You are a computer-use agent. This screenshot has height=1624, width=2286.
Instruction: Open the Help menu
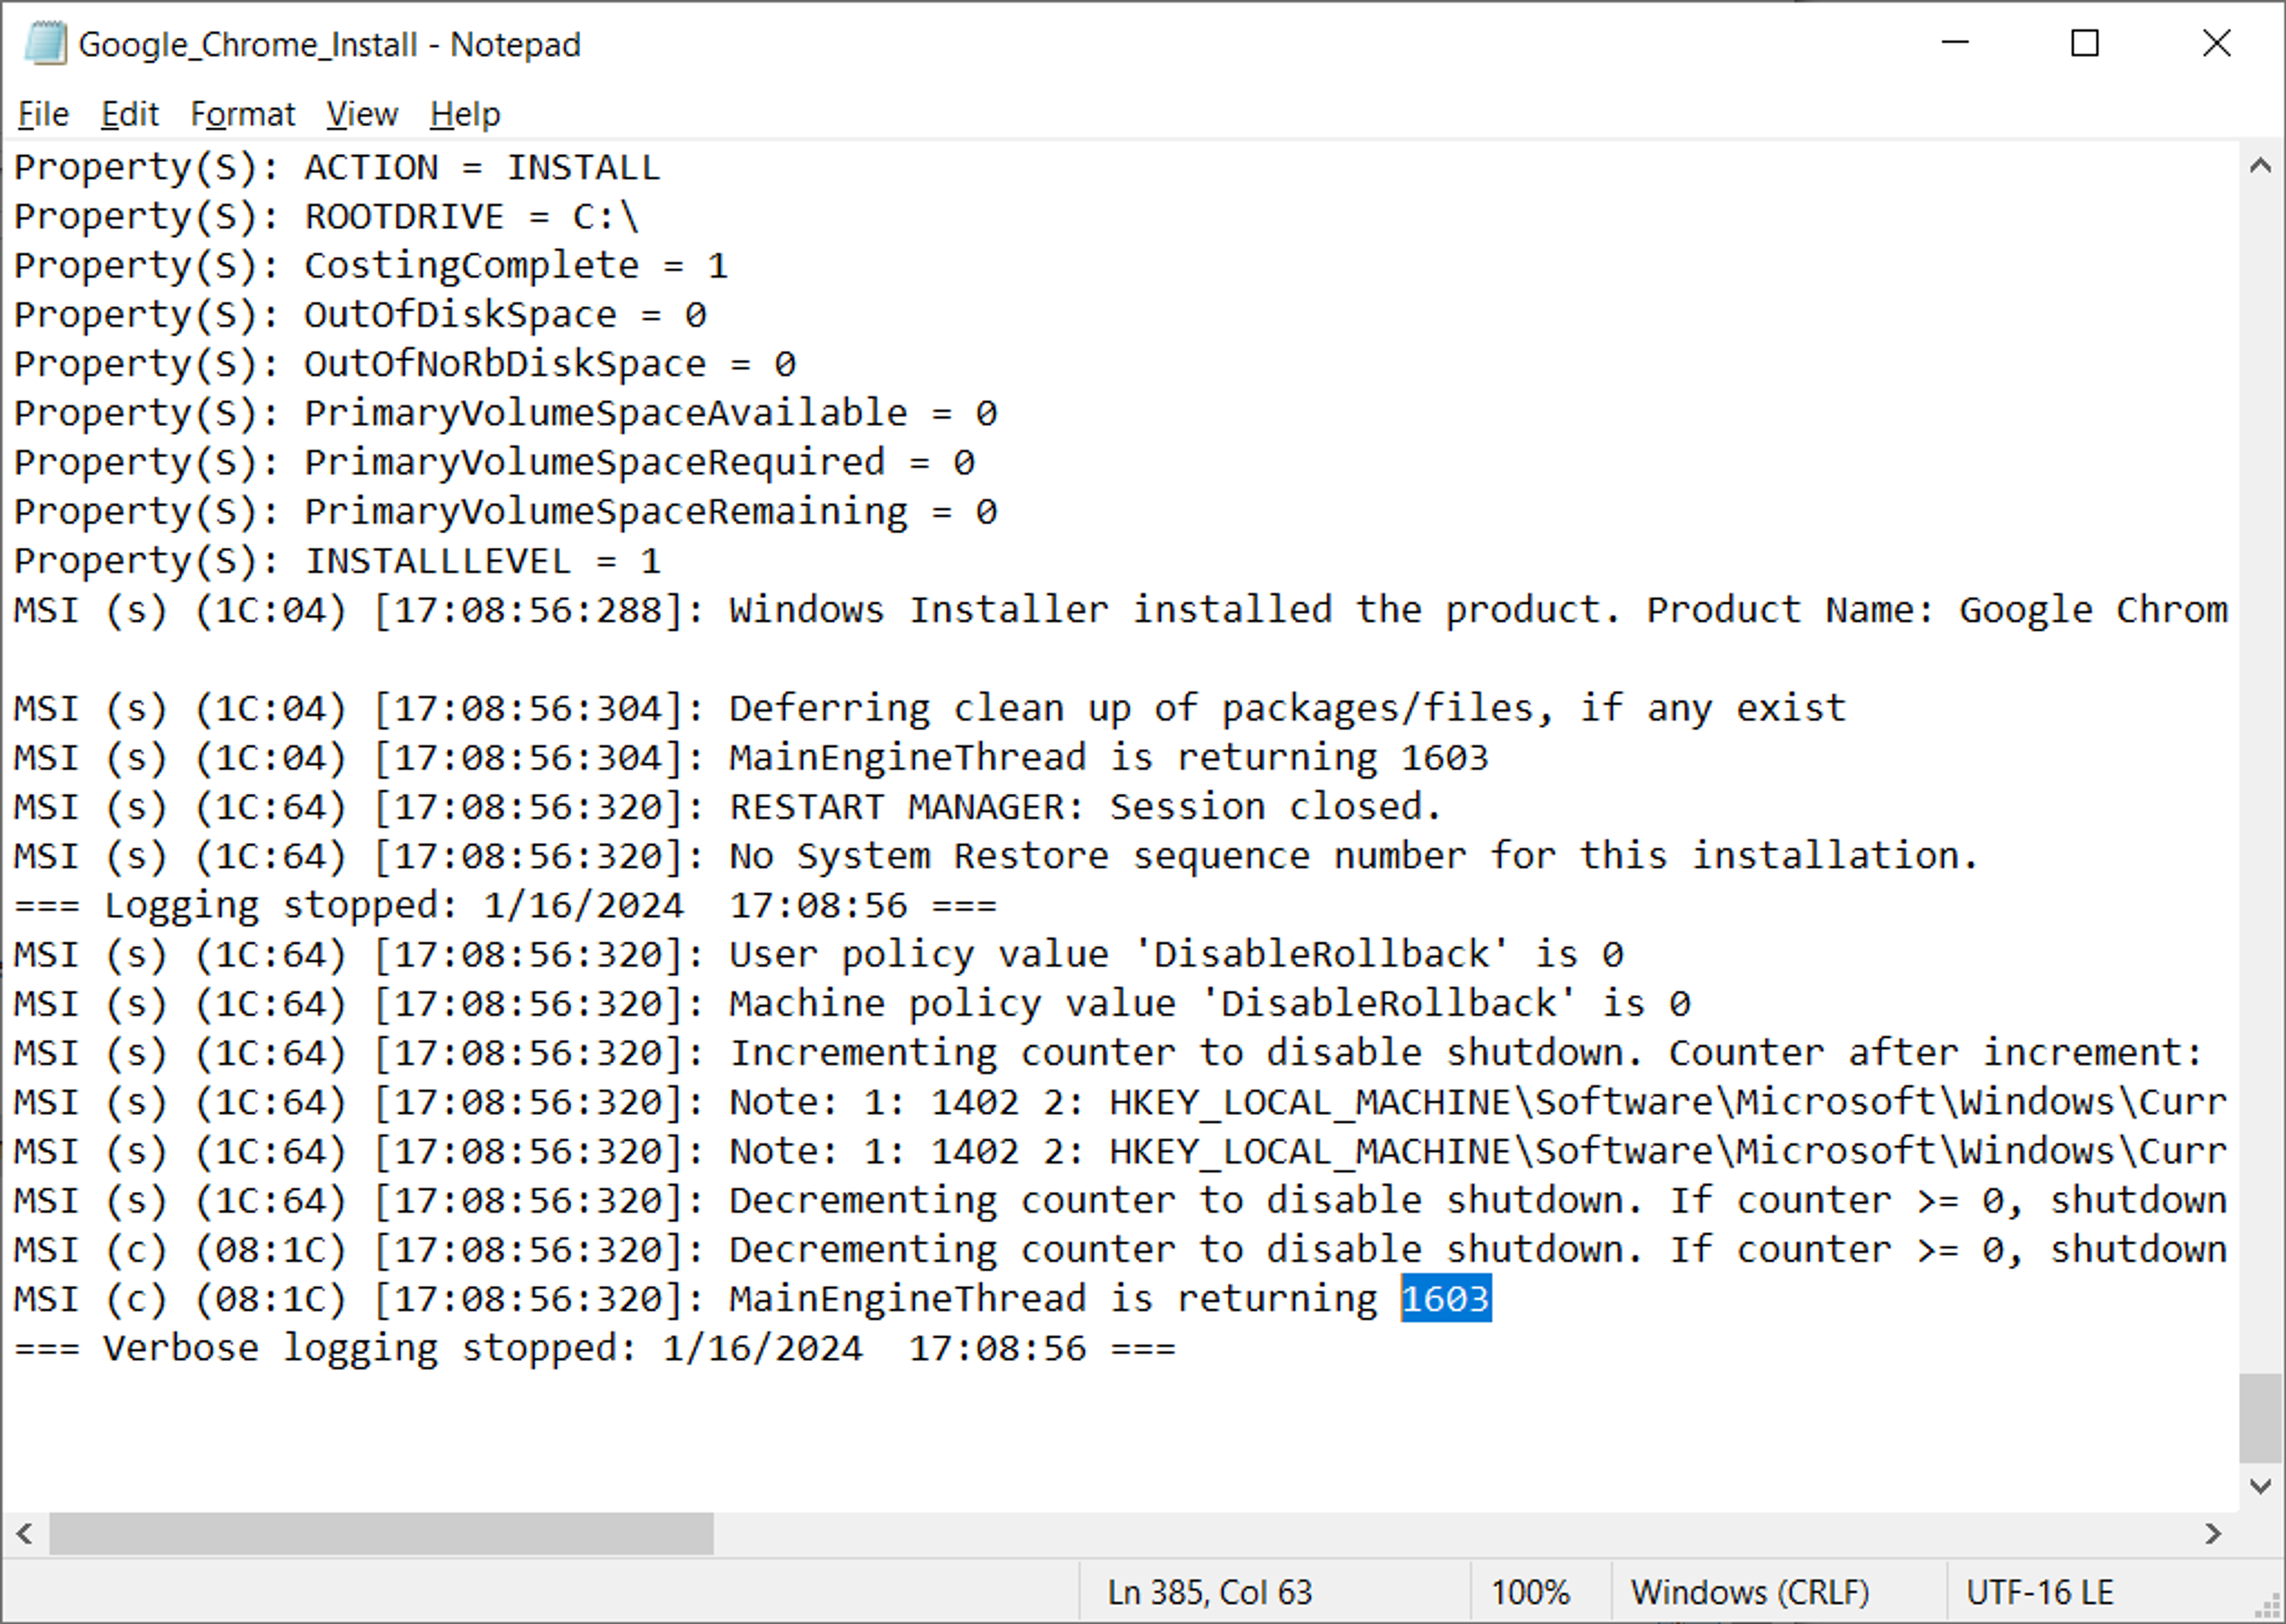(x=465, y=114)
